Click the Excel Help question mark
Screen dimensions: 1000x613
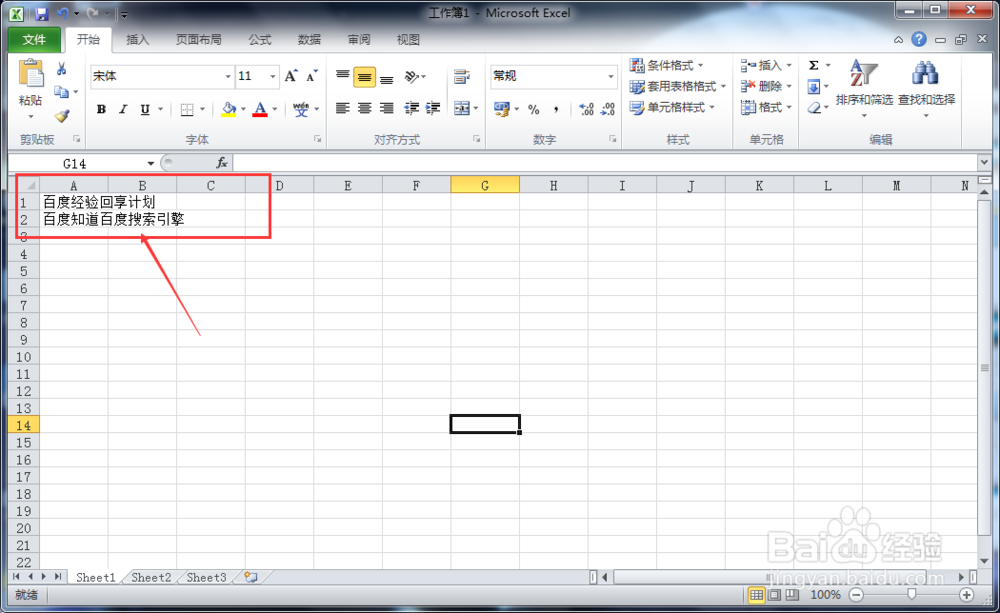point(918,40)
